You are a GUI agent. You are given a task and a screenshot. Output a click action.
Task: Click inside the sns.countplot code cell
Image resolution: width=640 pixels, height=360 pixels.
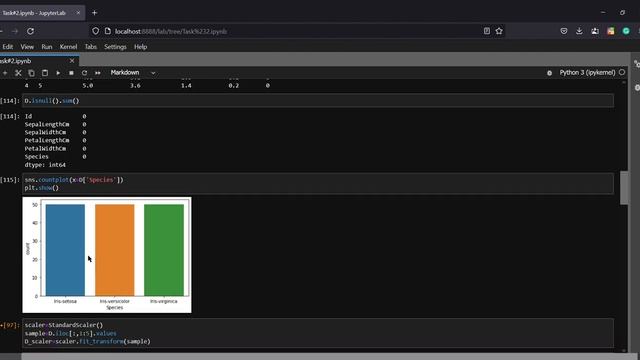click(318, 184)
